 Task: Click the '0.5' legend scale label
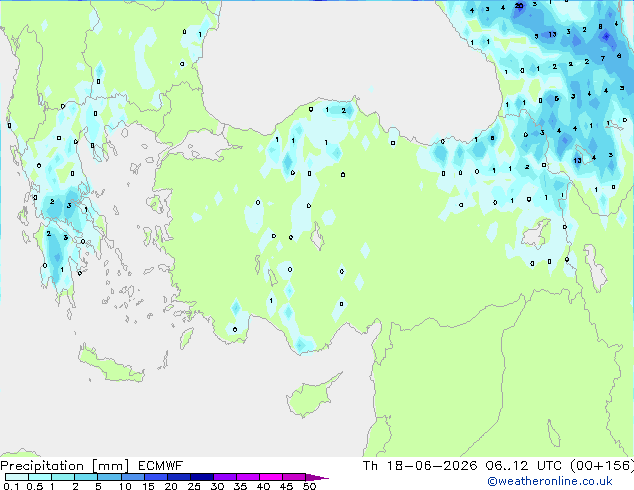coord(35,486)
